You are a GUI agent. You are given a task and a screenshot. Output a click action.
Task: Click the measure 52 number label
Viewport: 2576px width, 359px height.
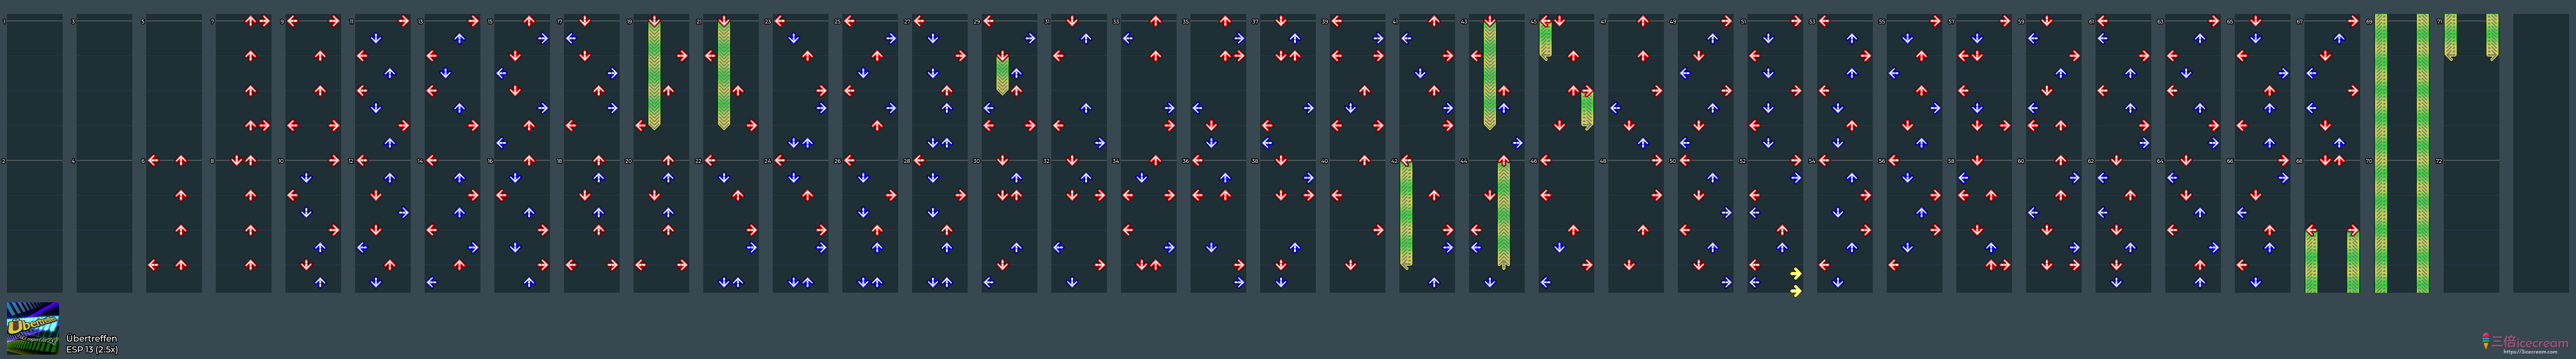pos(1743,161)
